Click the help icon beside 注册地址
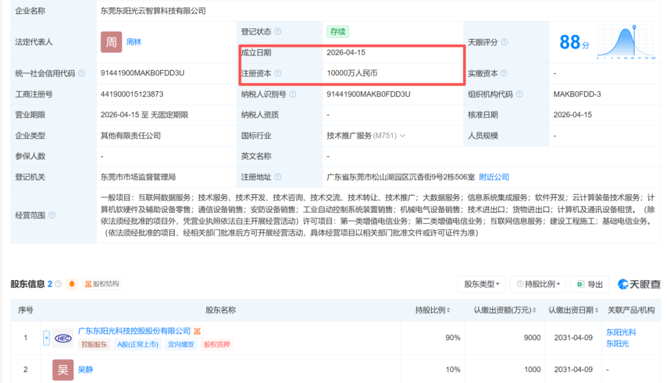The width and height of the screenshot is (667, 383). [278, 177]
